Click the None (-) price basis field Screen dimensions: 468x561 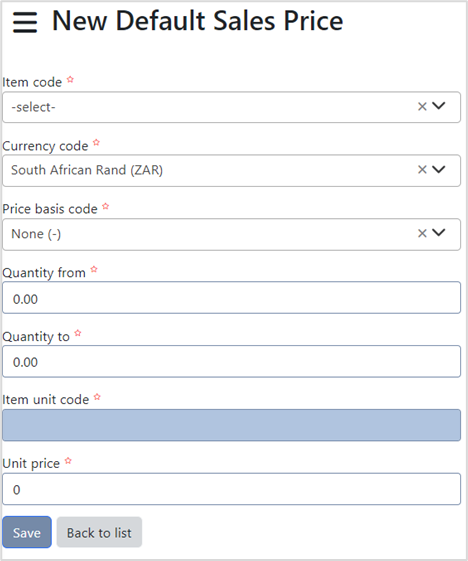pos(231,234)
